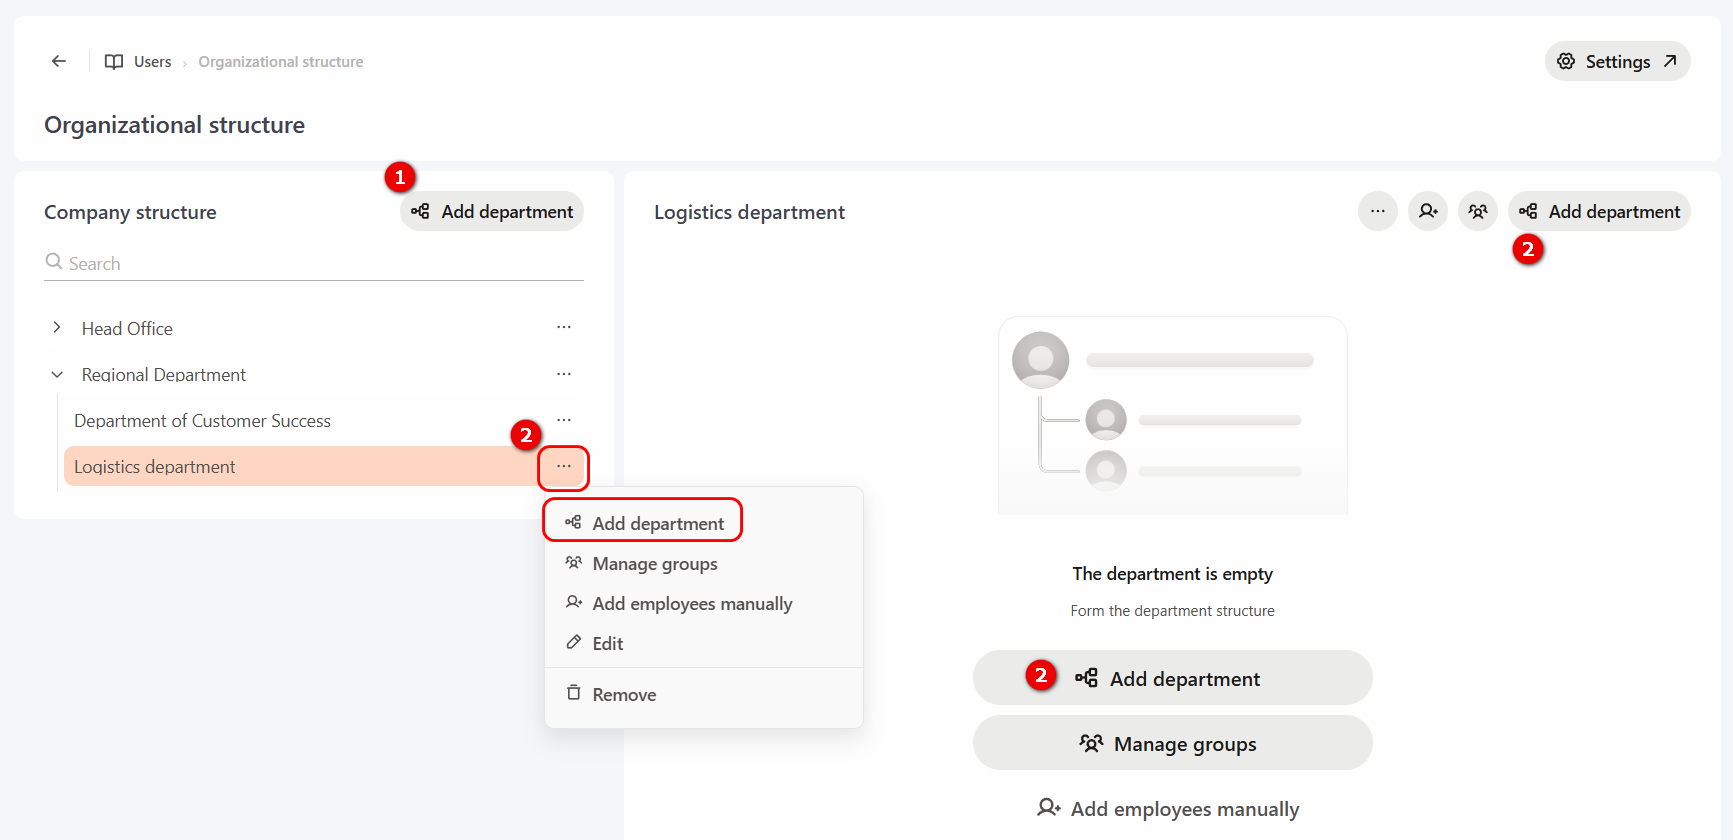Click the manage groups icon in header
This screenshot has width=1733, height=840.
(1478, 211)
